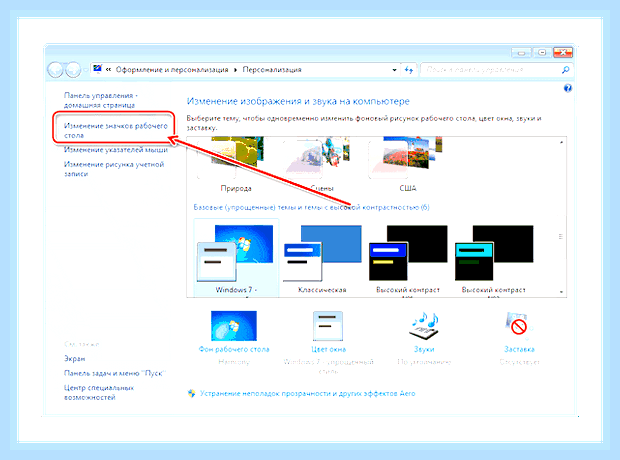Open the 'Цвет окна' window color icon
This screenshot has width=620, height=460.
[x=328, y=326]
